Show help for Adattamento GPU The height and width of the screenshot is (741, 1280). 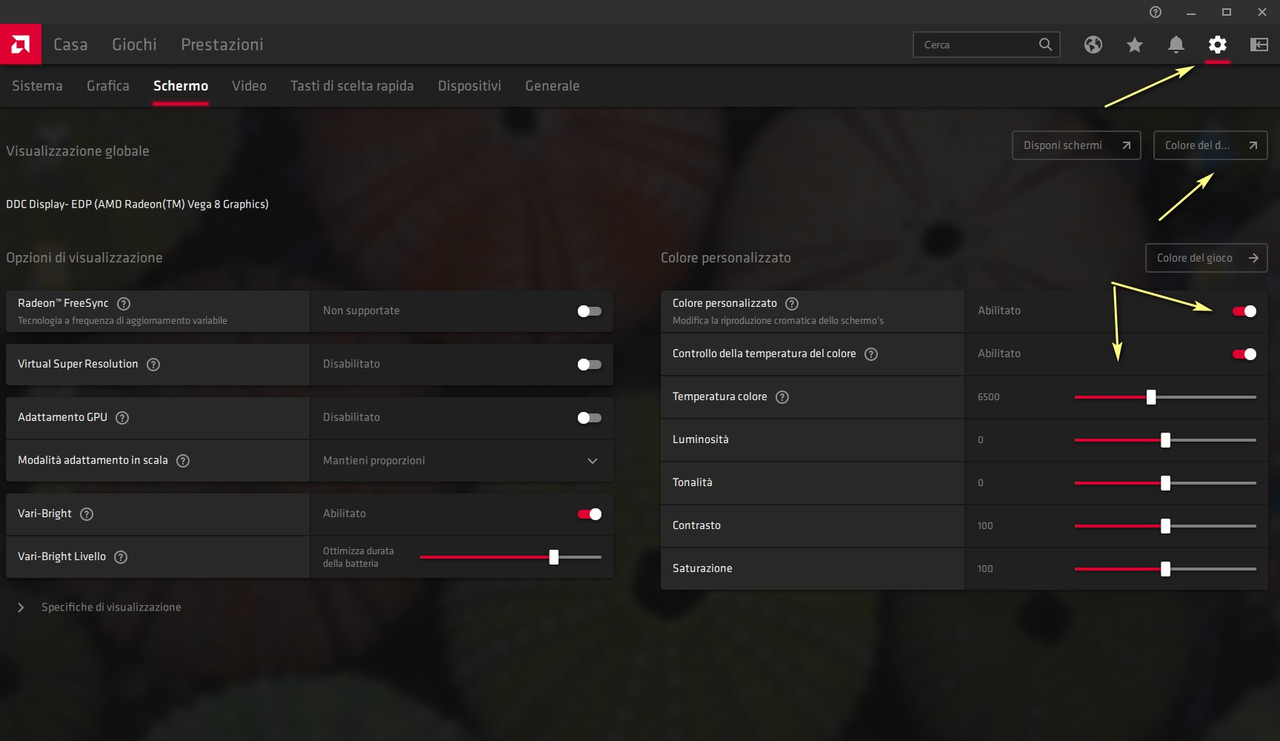point(123,418)
